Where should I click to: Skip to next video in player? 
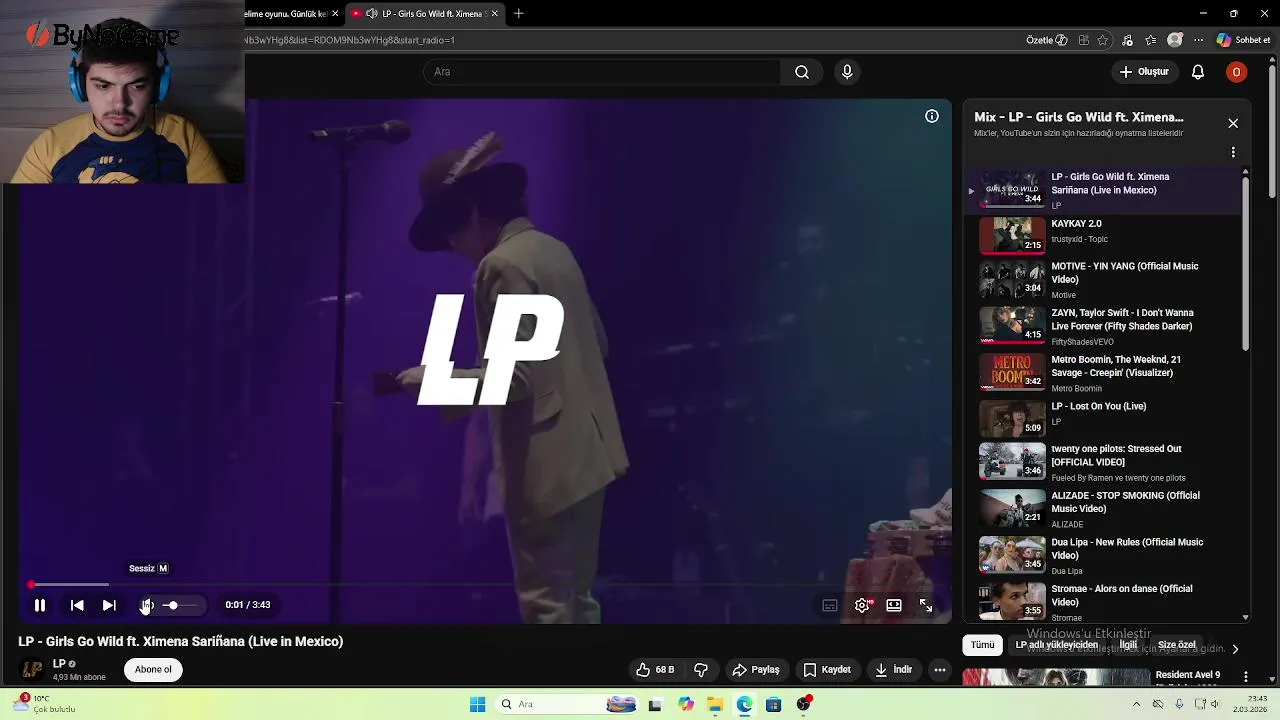pos(109,605)
